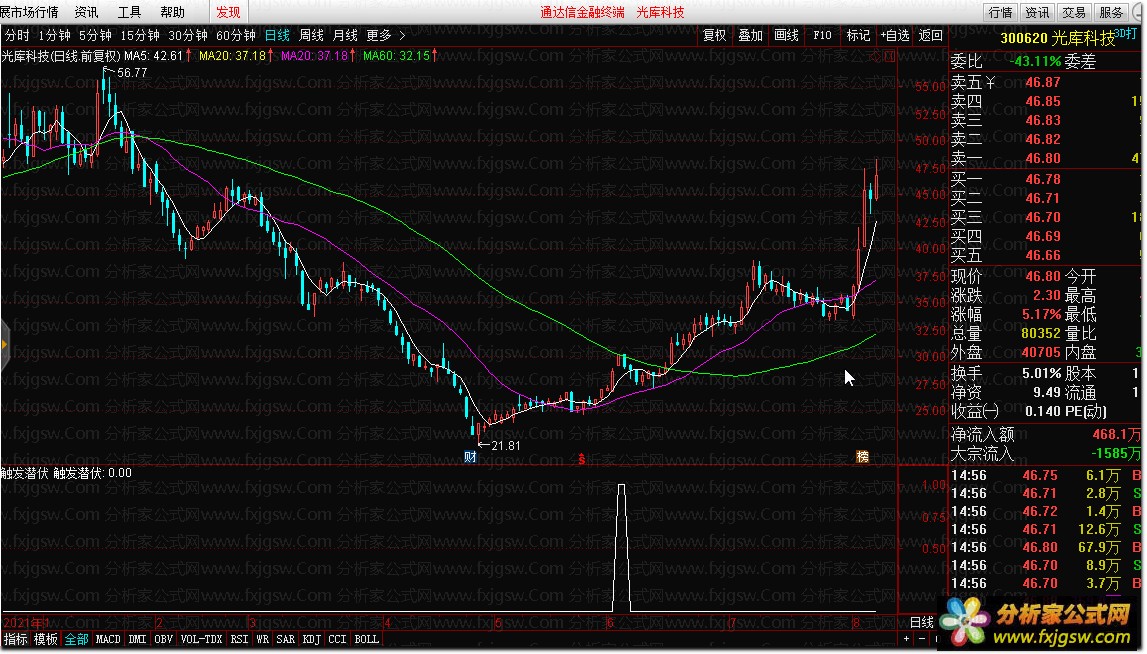The height and width of the screenshot is (654, 1147).
Task: Click the 大宗流入 -1585万 row
Action: 1045,454
